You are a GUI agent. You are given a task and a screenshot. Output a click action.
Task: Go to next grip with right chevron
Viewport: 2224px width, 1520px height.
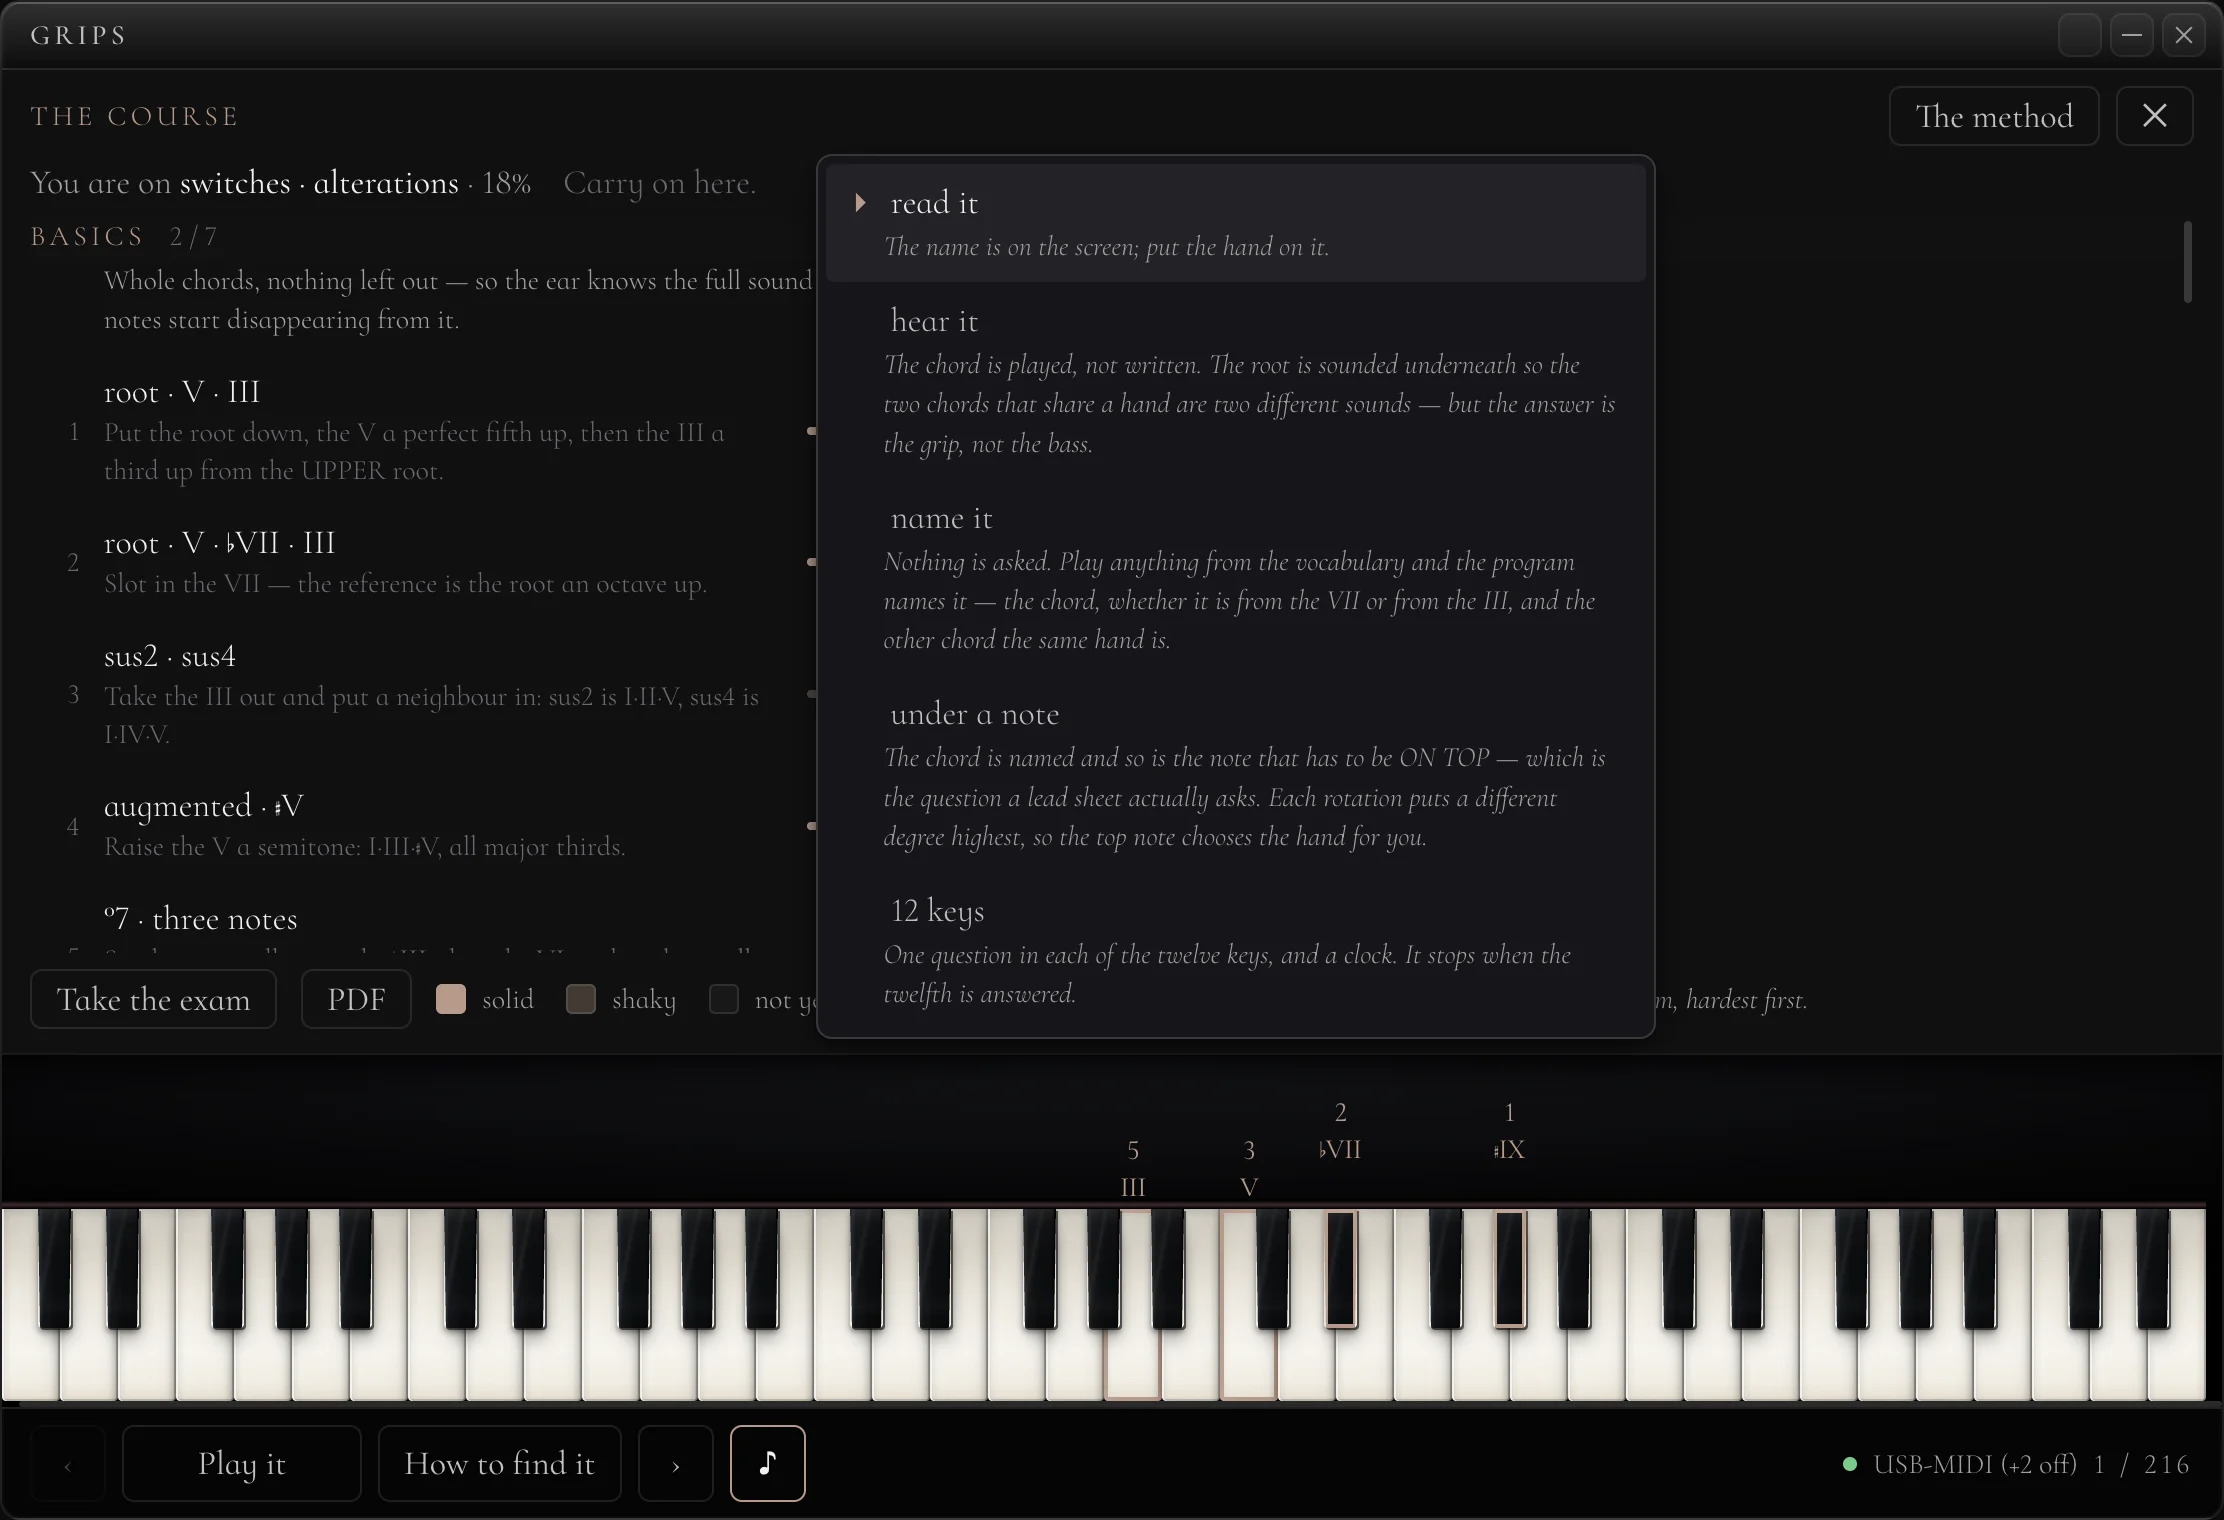pyautogui.click(x=676, y=1464)
